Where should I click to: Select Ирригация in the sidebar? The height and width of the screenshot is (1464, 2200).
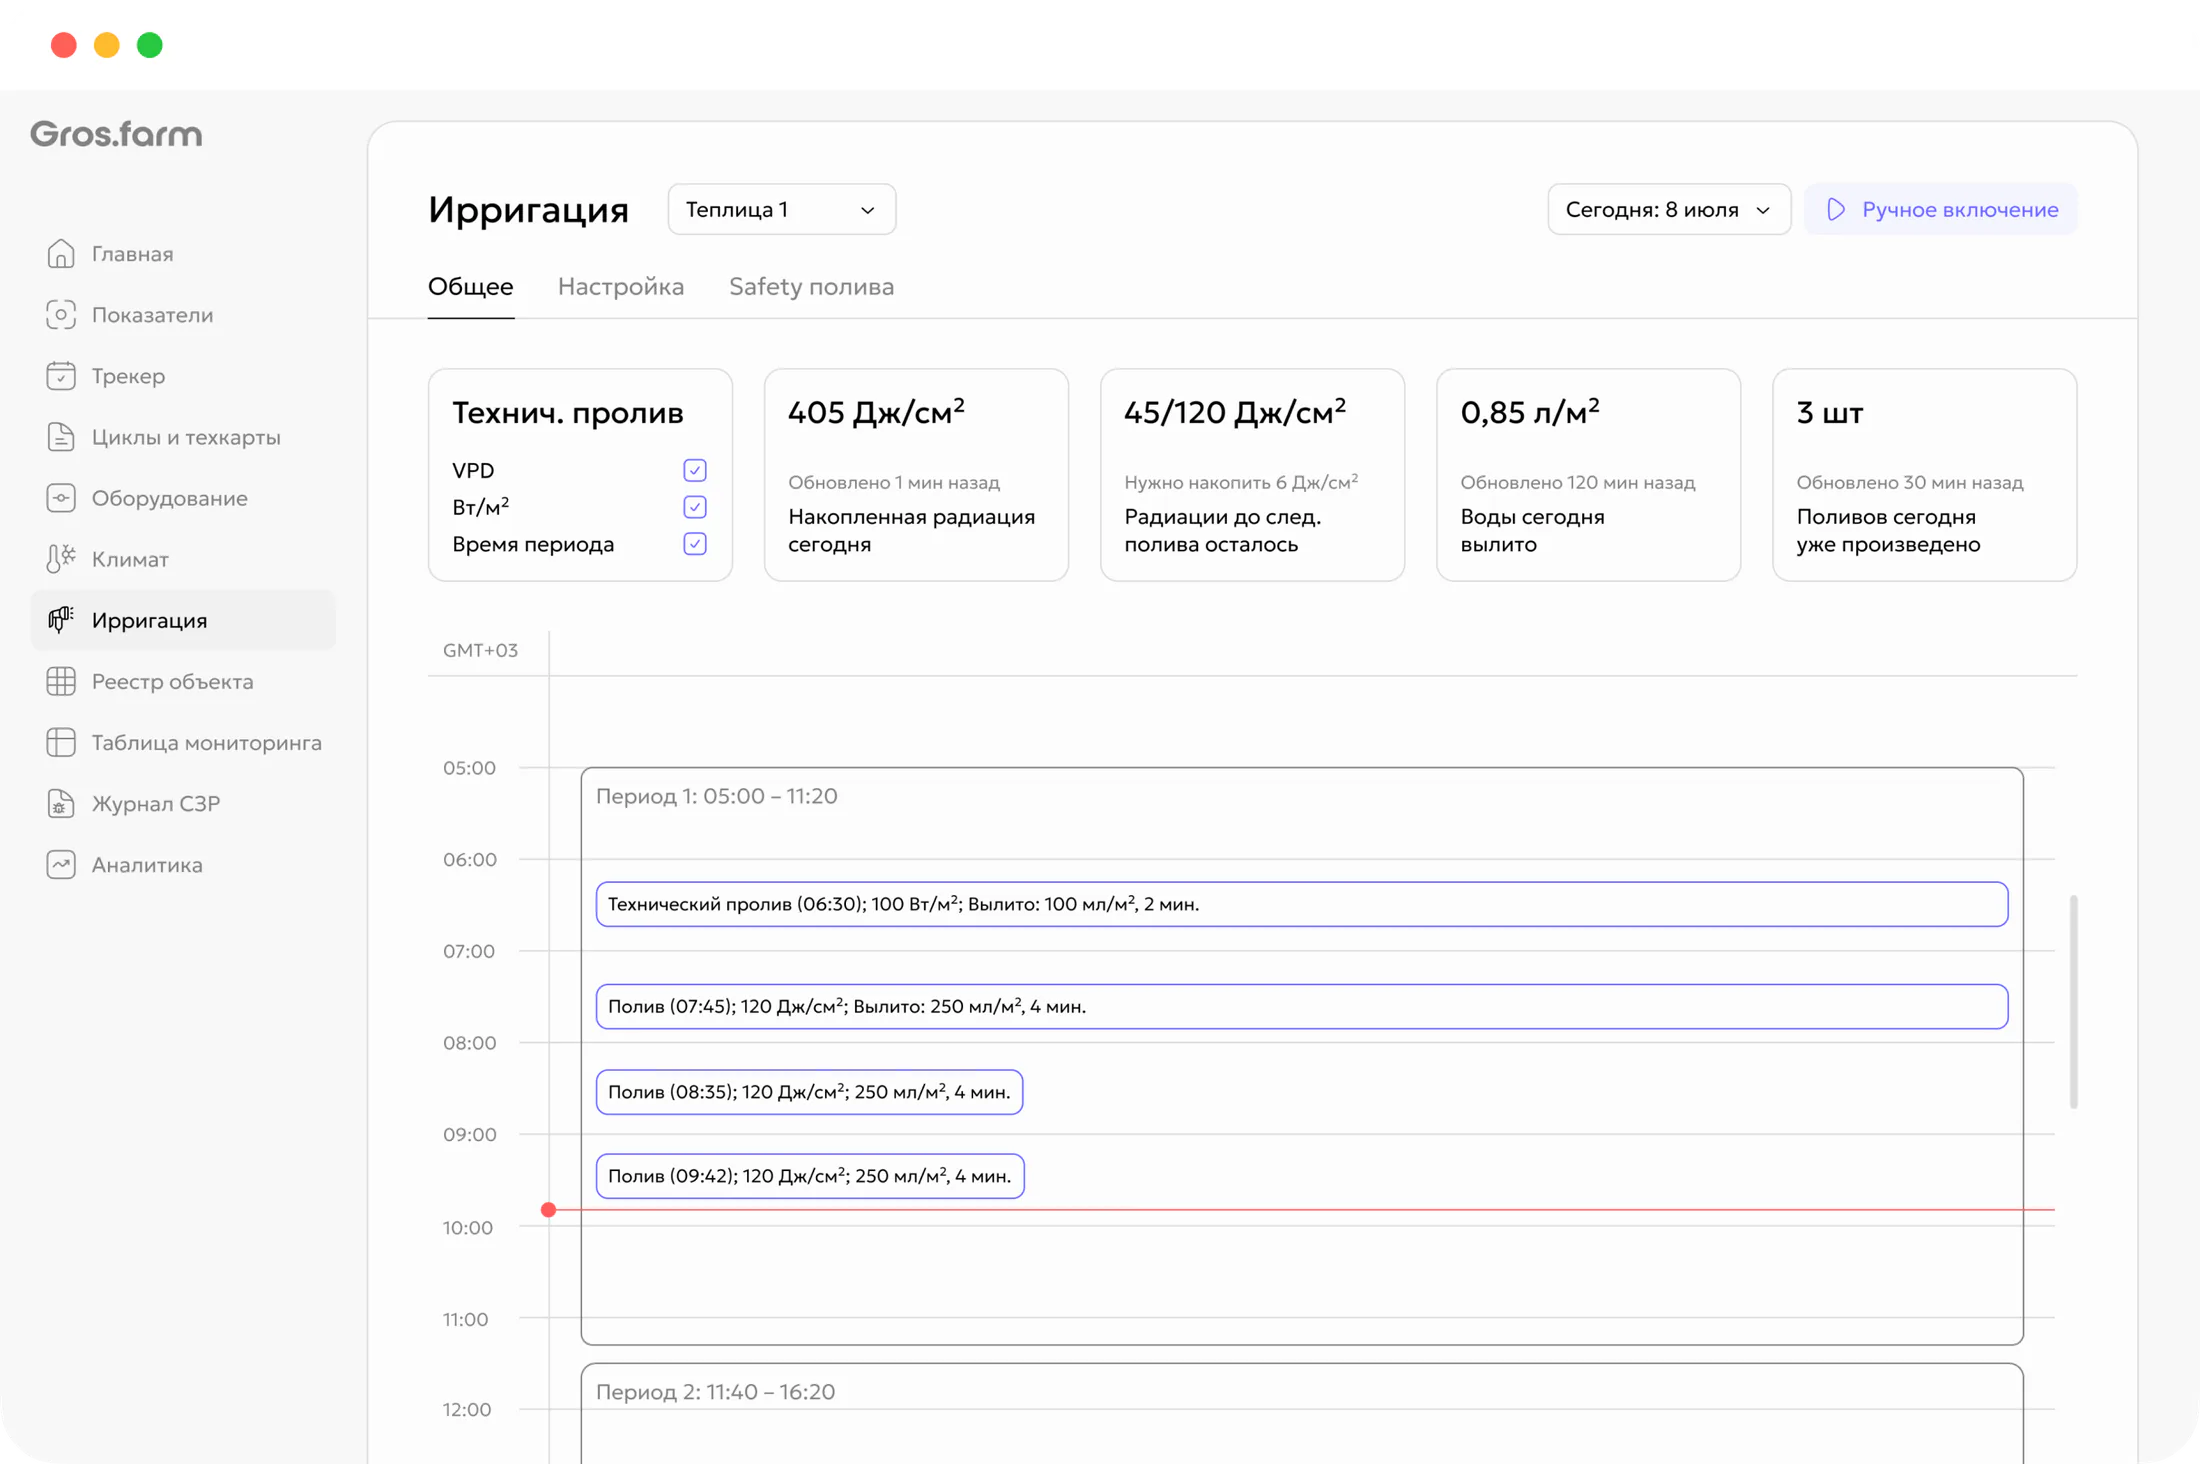point(183,620)
